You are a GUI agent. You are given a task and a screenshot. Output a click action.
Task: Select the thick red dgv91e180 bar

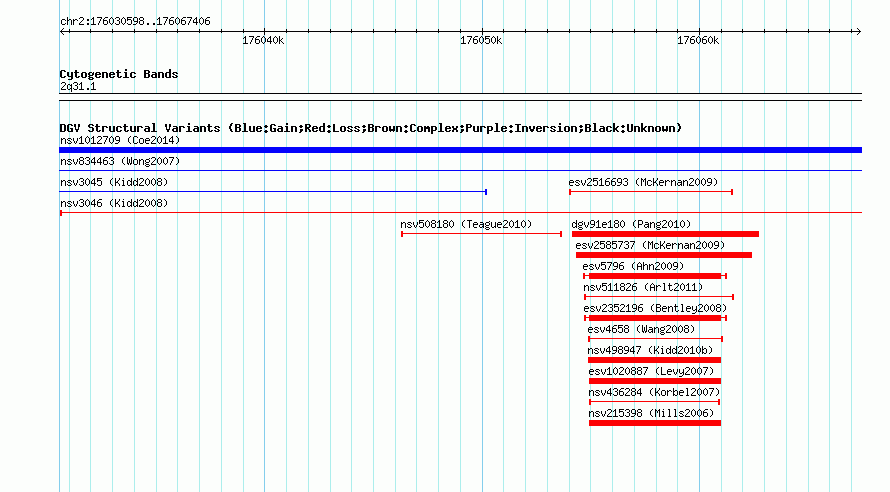point(665,234)
